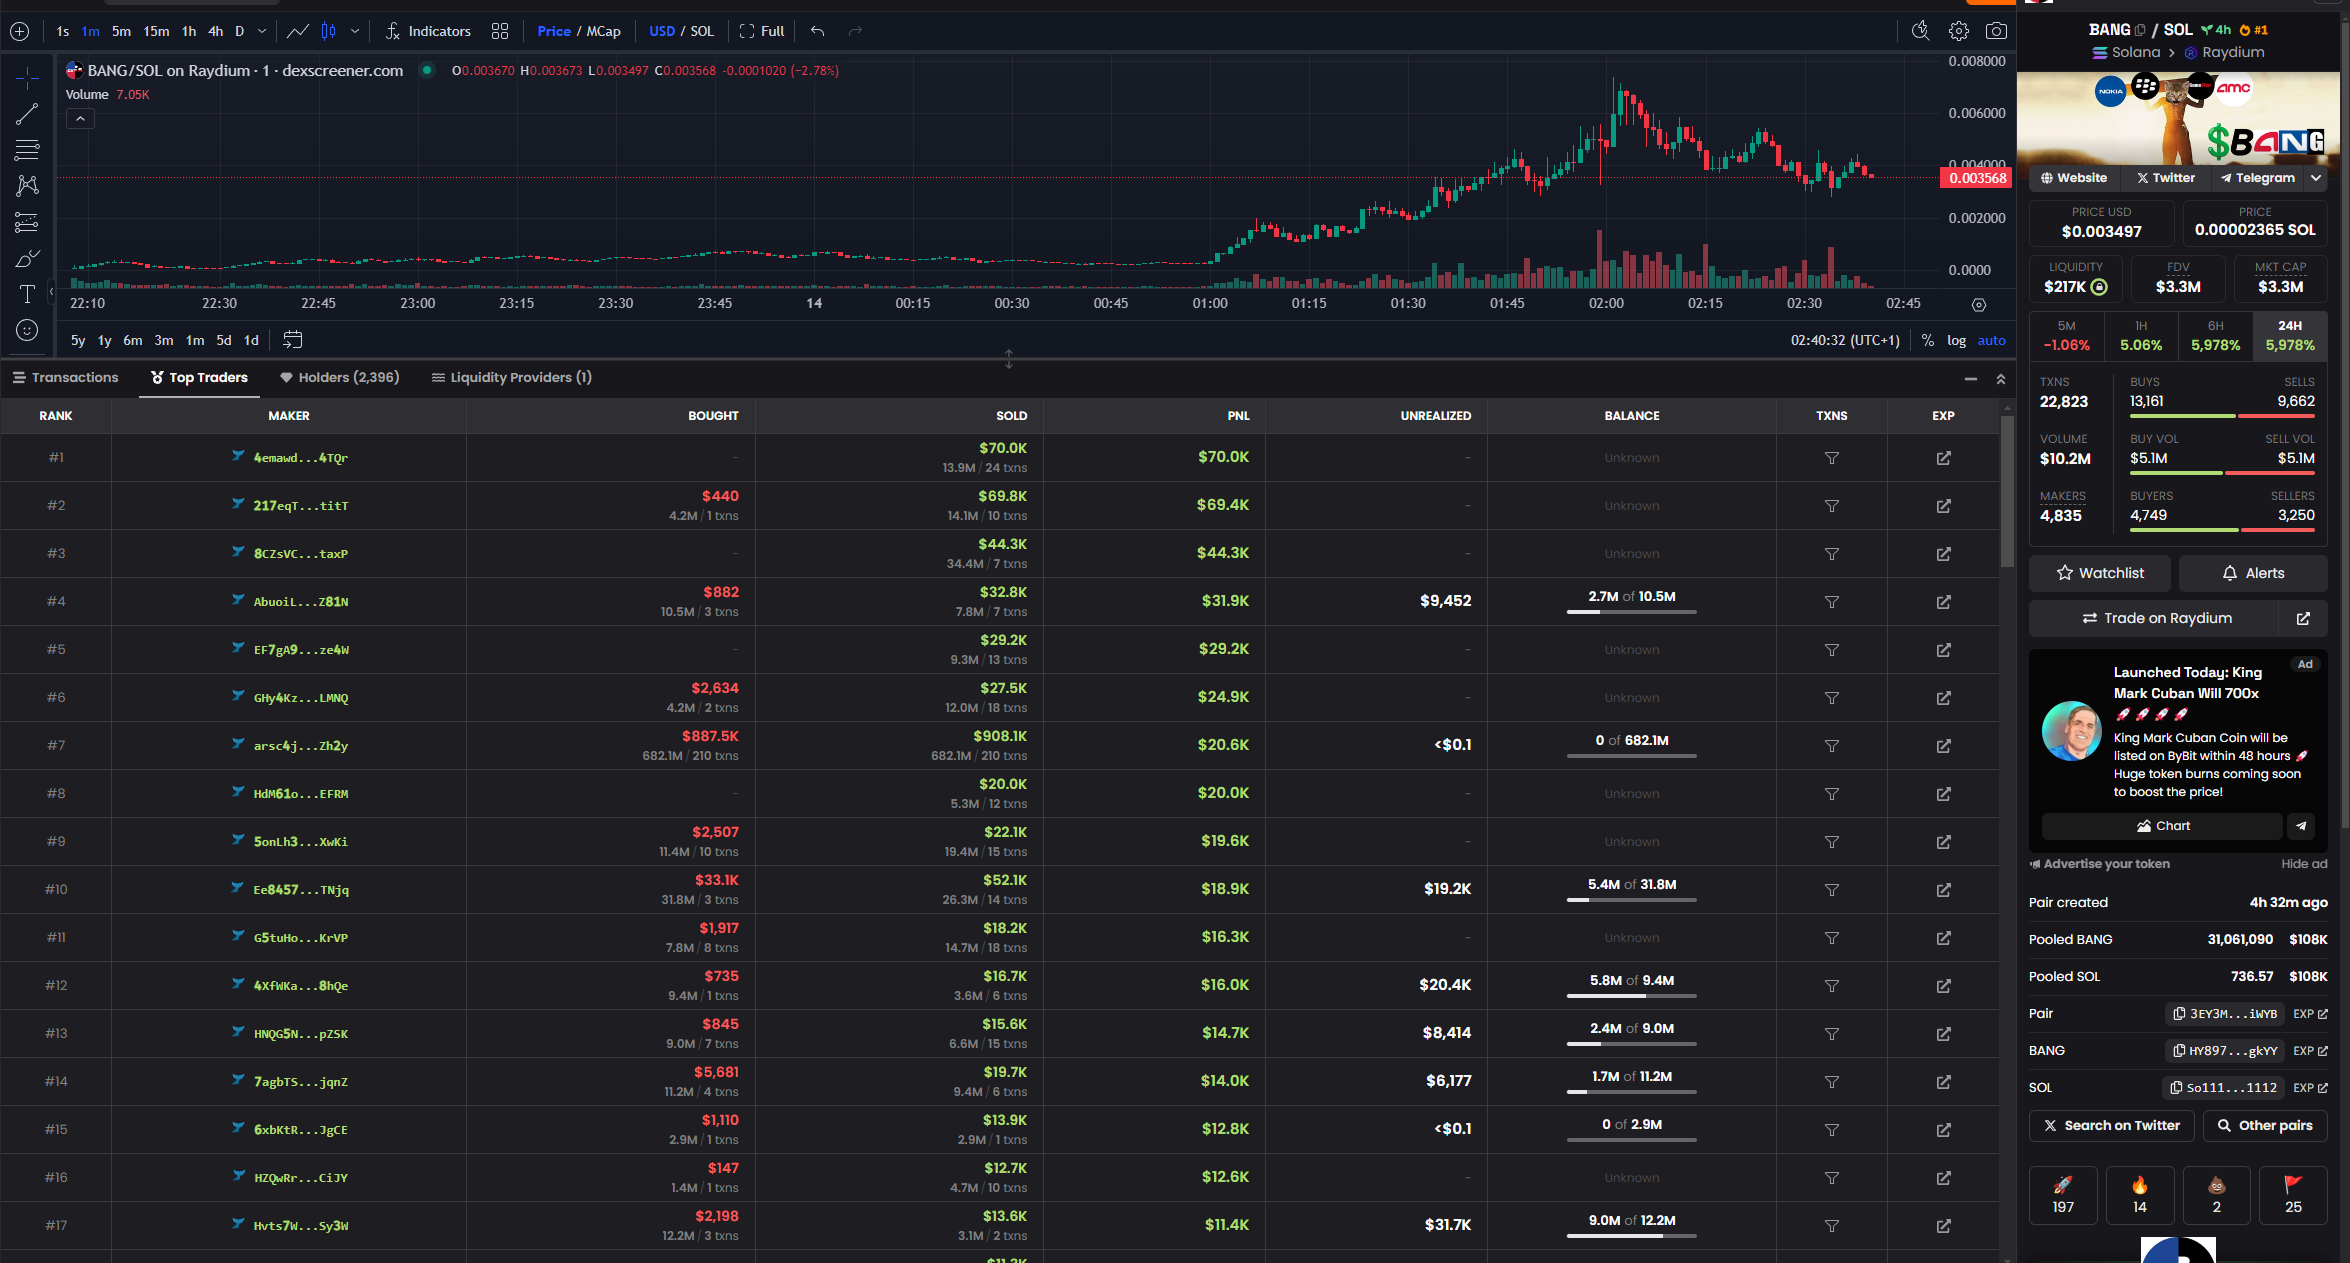Image resolution: width=2350 pixels, height=1263 pixels.
Task: Expand more social links chevron
Action: tap(2316, 178)
